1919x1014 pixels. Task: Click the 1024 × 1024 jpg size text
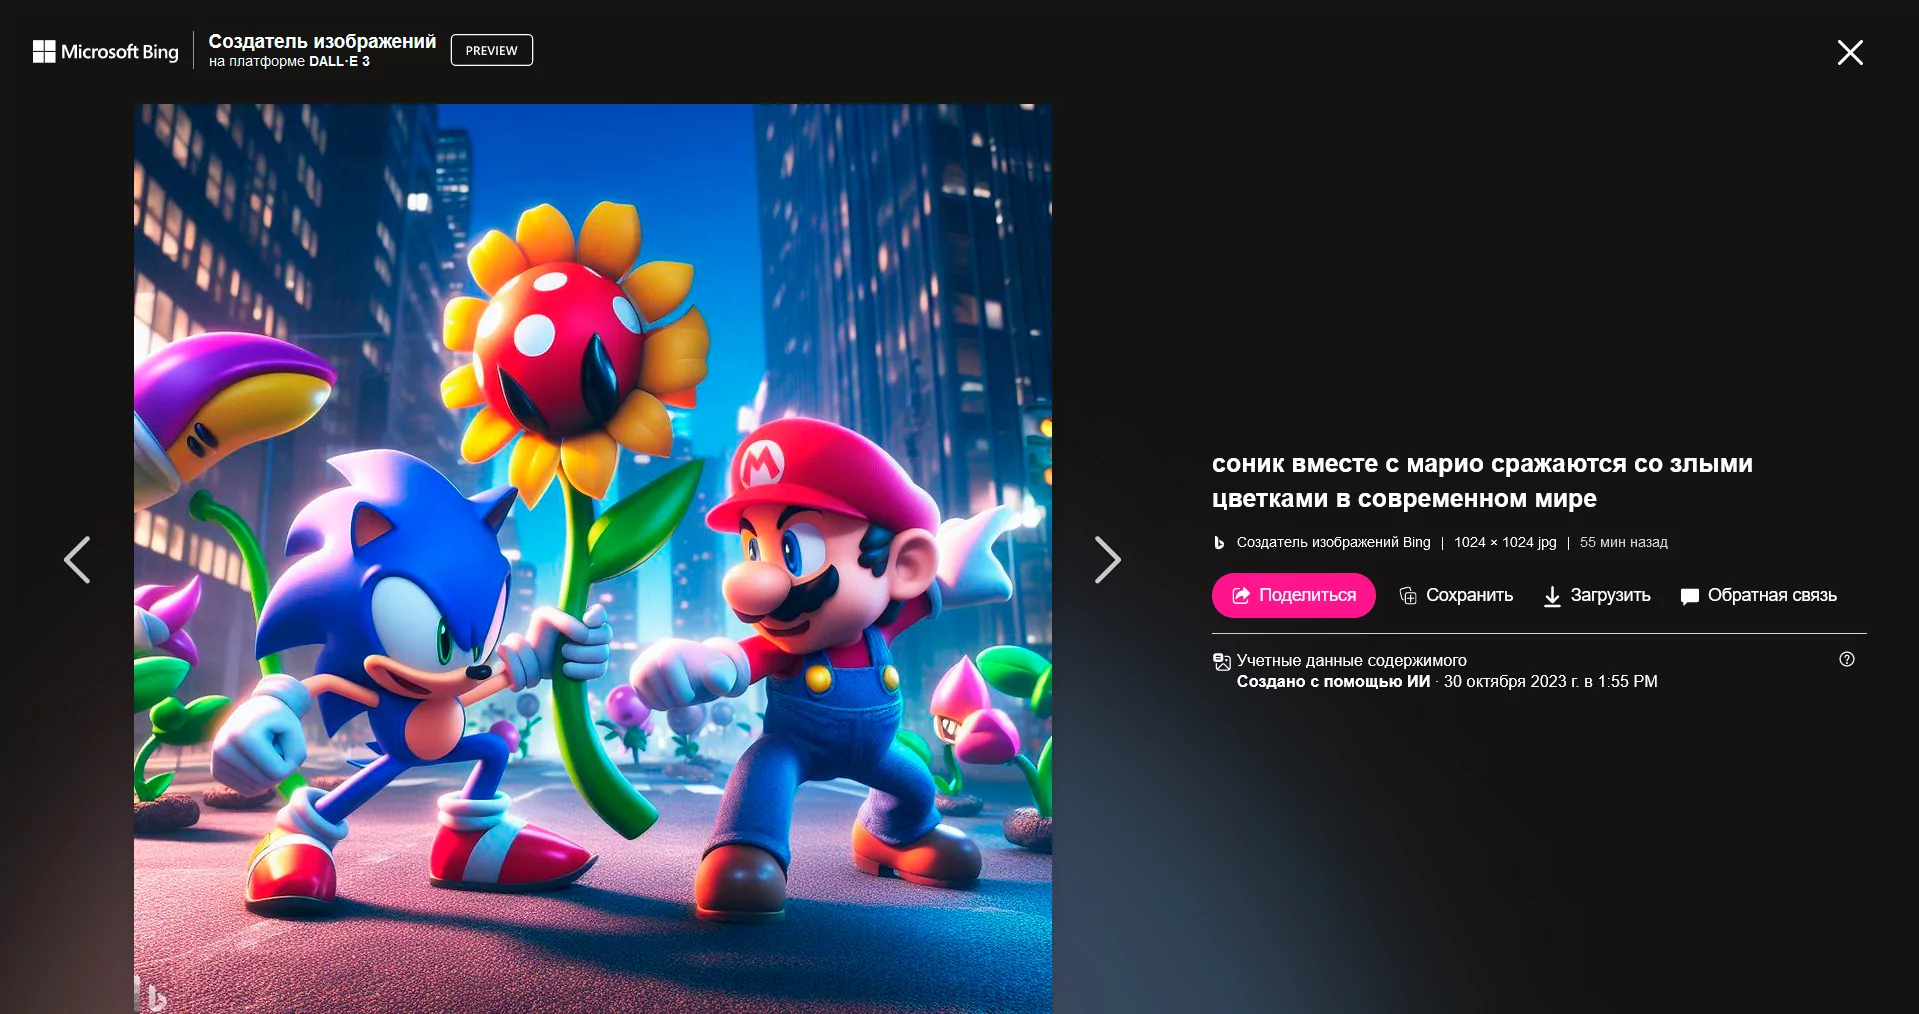[1505, 542]
